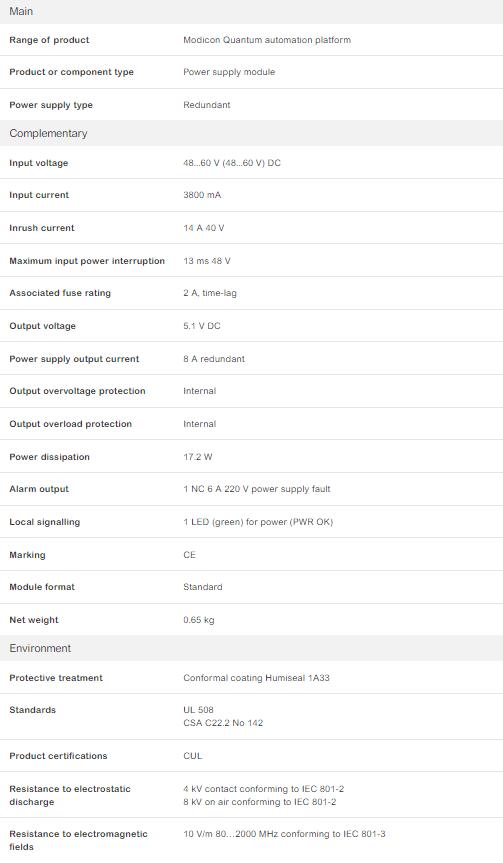Click Conformal coating Humiseal 1A33 text

tap(256, 678)
